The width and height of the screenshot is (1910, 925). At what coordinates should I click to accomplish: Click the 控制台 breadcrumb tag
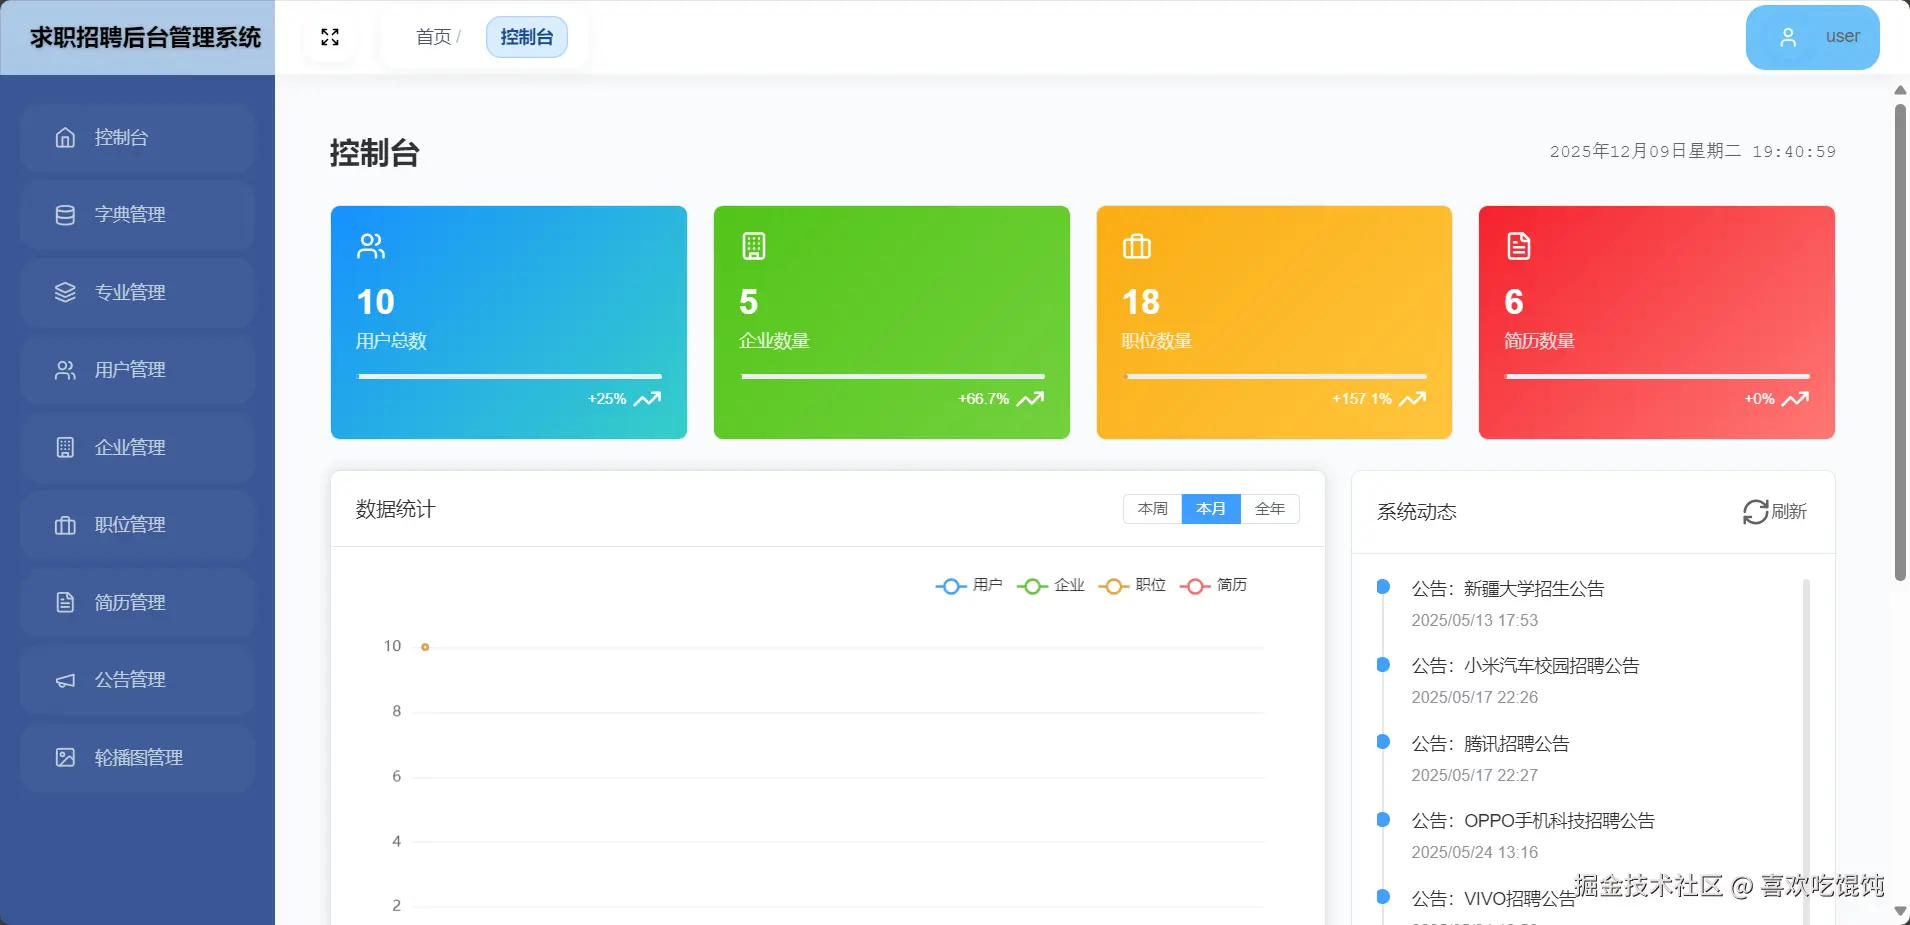click(x=527, y=37)
